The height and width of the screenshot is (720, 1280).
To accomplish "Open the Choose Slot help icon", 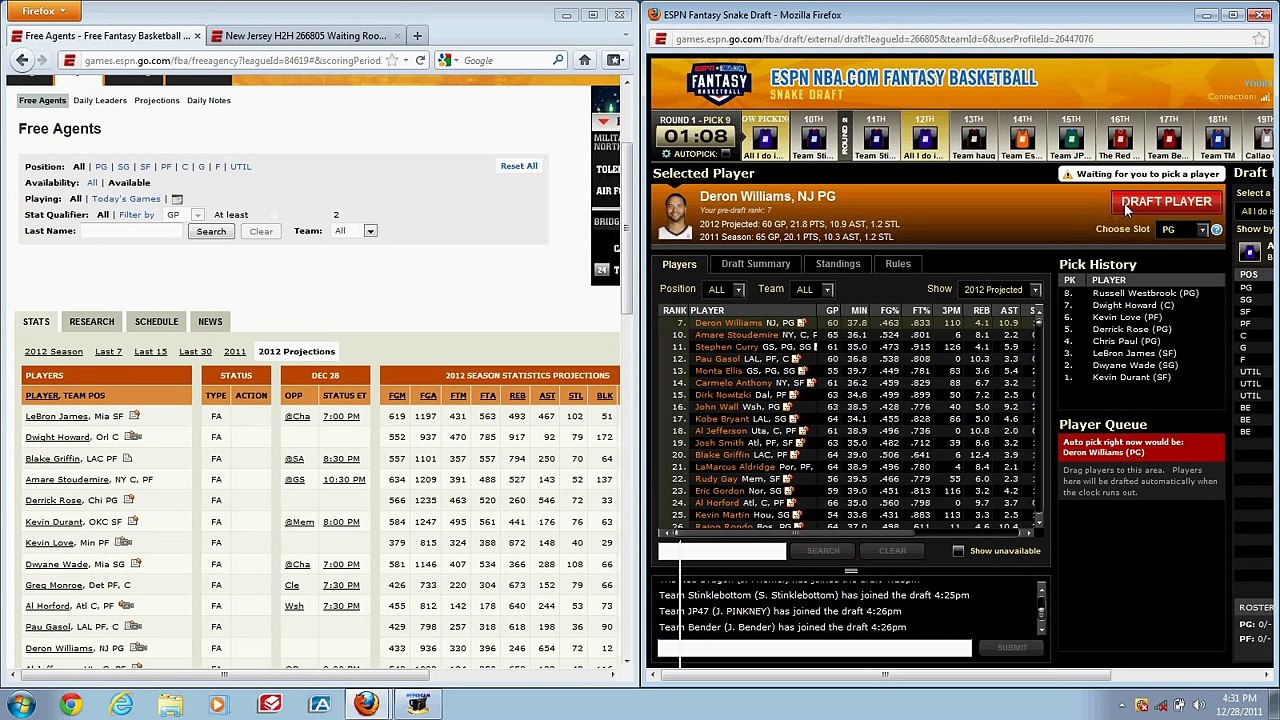I will coord(1216,230).
